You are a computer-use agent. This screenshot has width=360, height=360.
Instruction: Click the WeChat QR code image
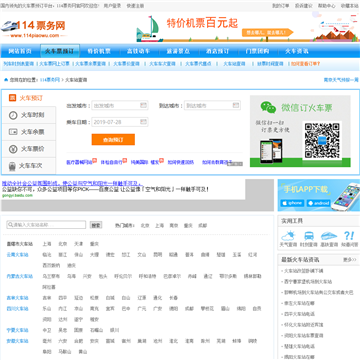pyautogui.click(x=322, y=140)
